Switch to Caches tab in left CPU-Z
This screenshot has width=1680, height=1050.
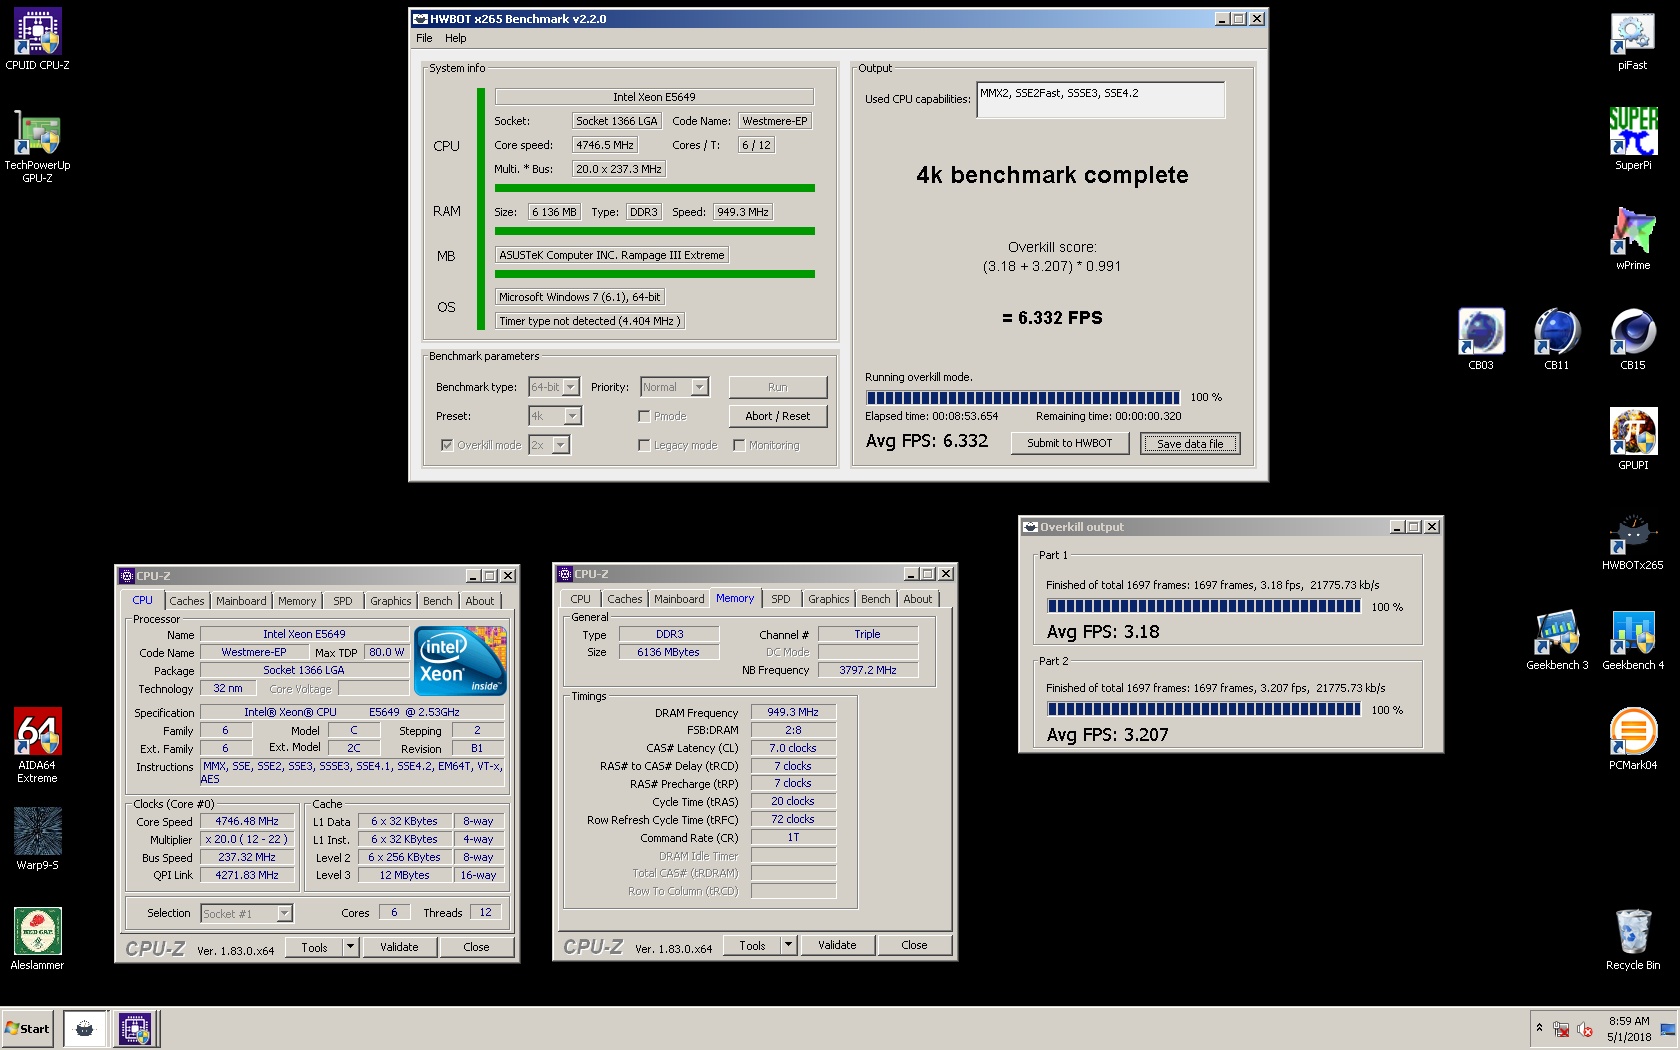187,601
